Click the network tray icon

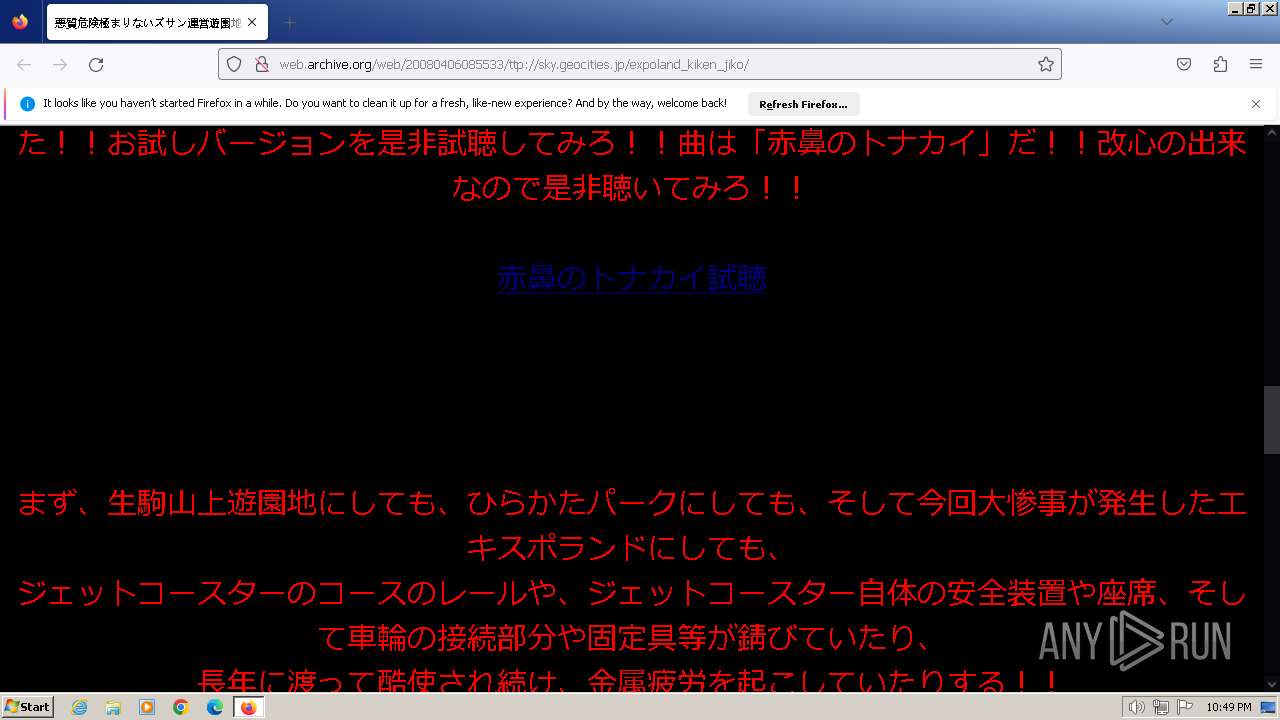click(x=1161, y=707)
